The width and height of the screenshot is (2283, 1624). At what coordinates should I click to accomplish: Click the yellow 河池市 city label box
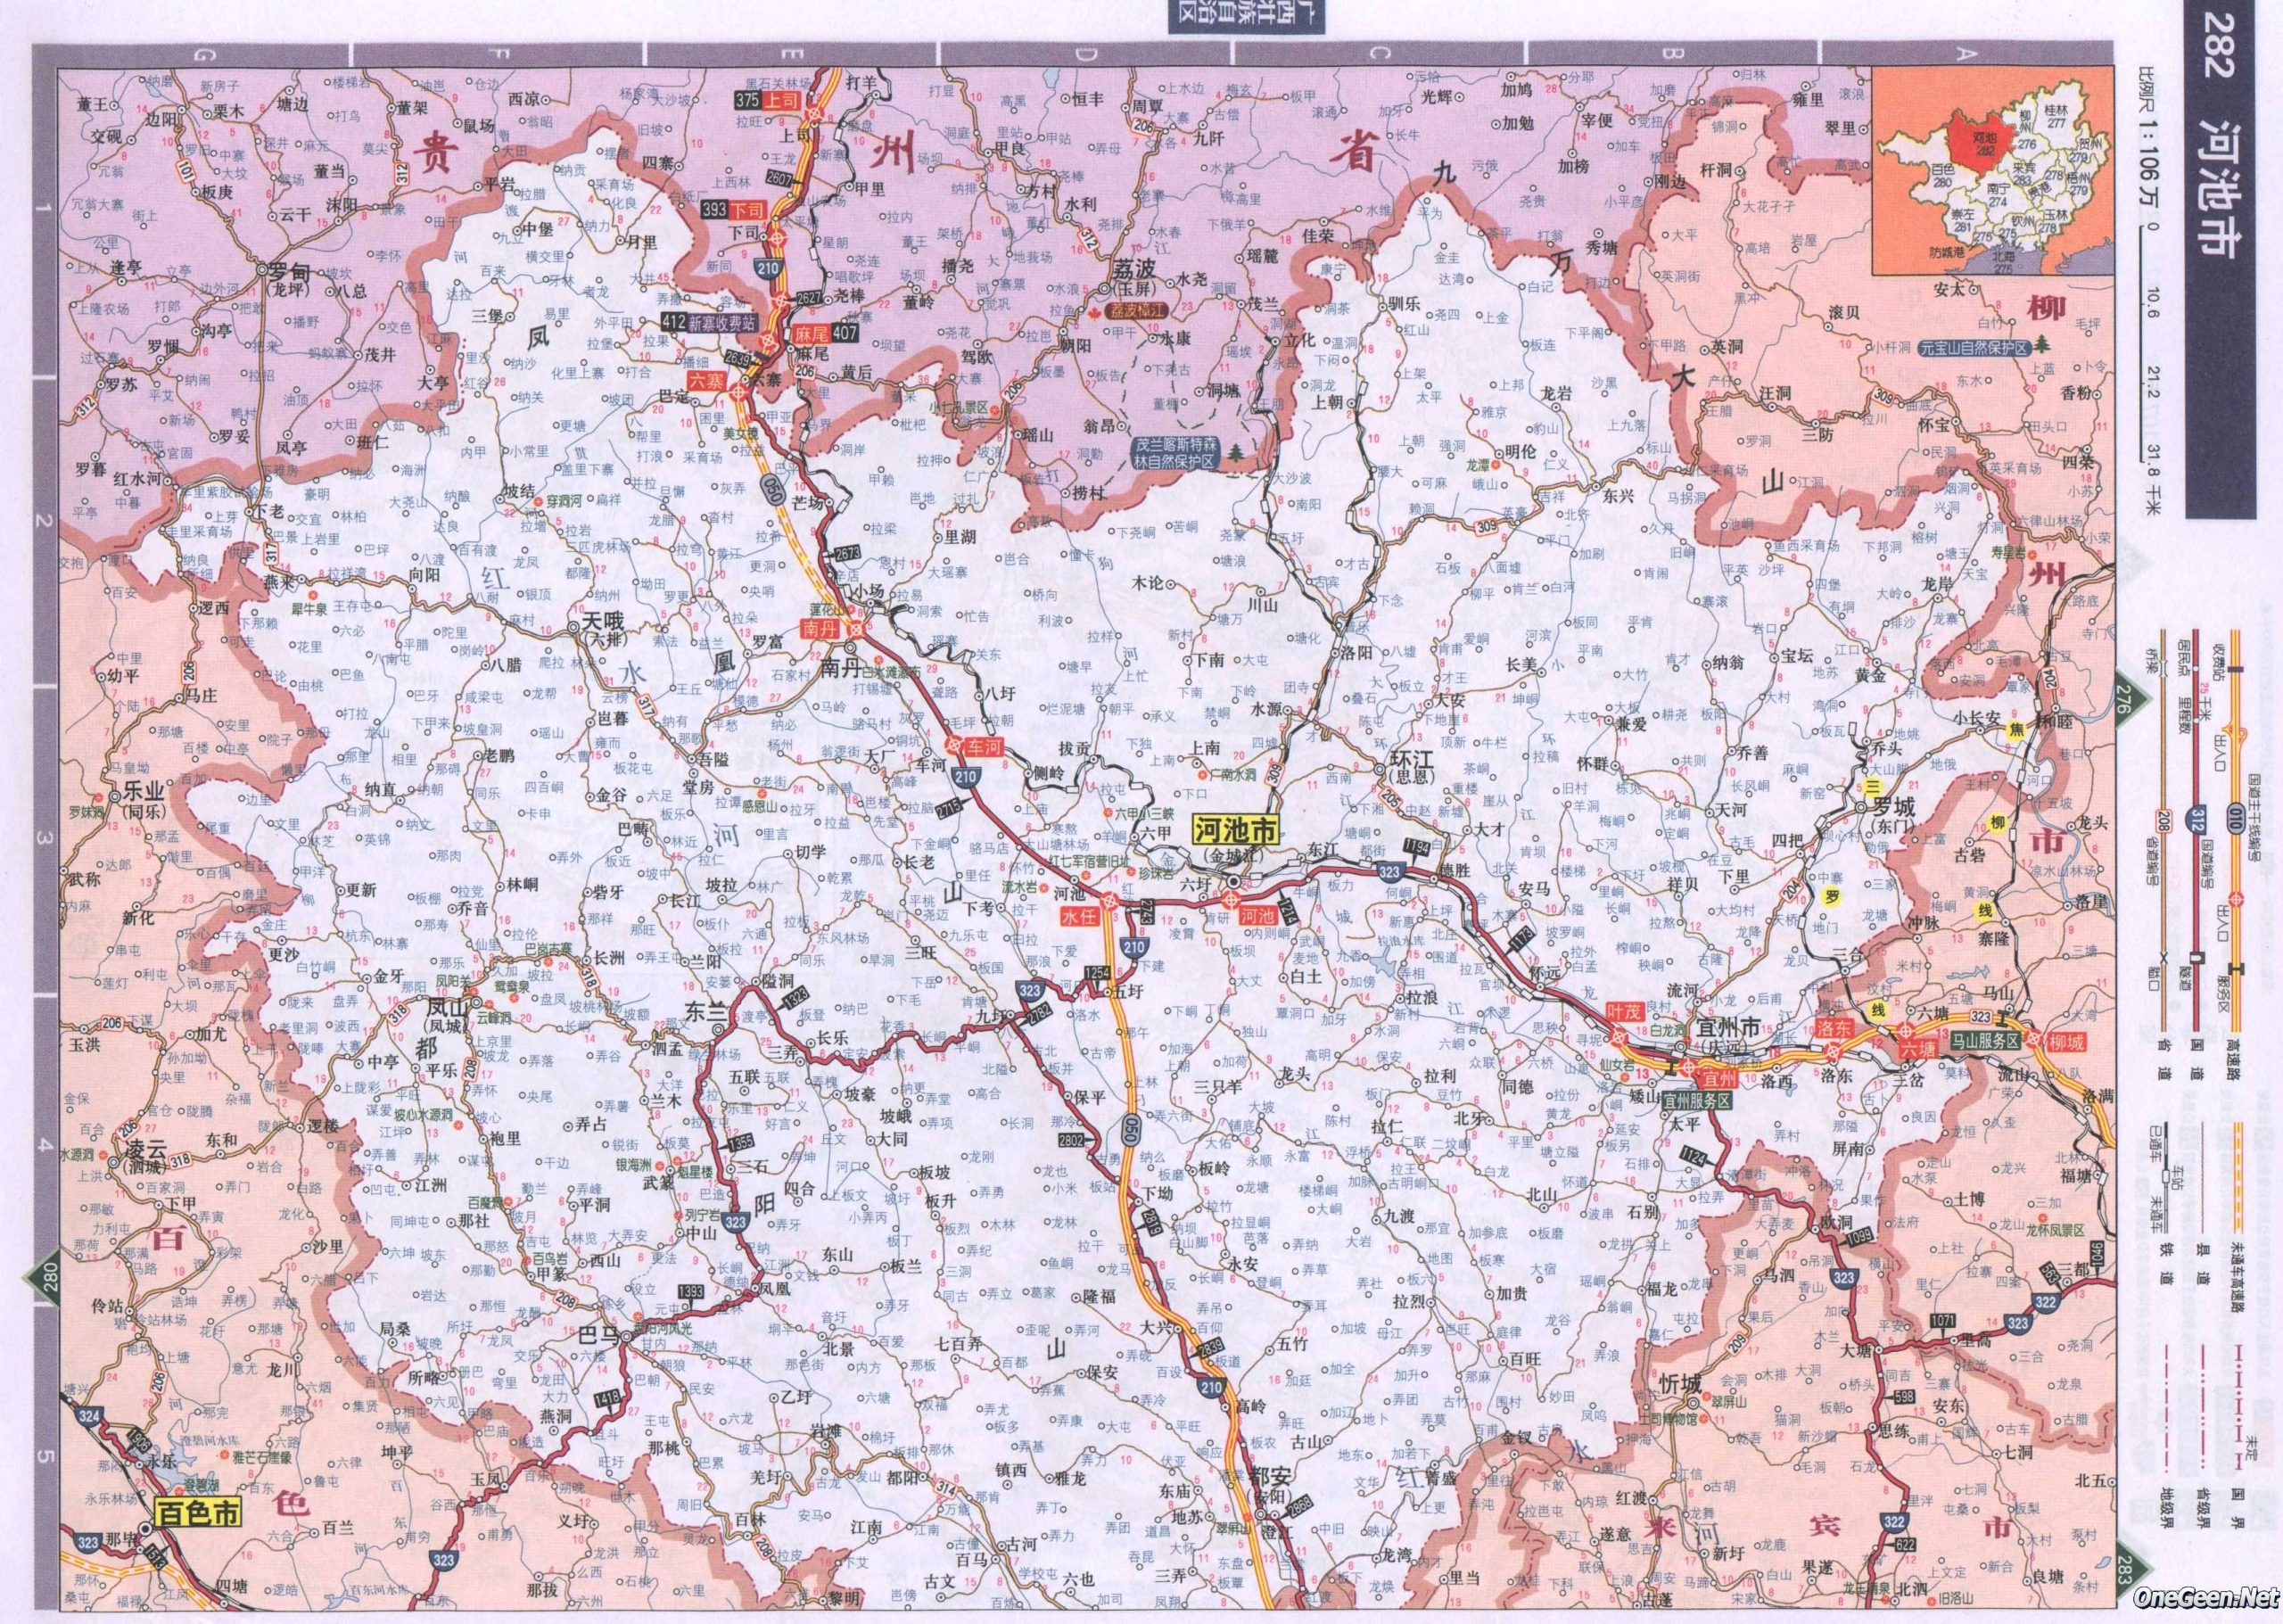point(1237,831)
